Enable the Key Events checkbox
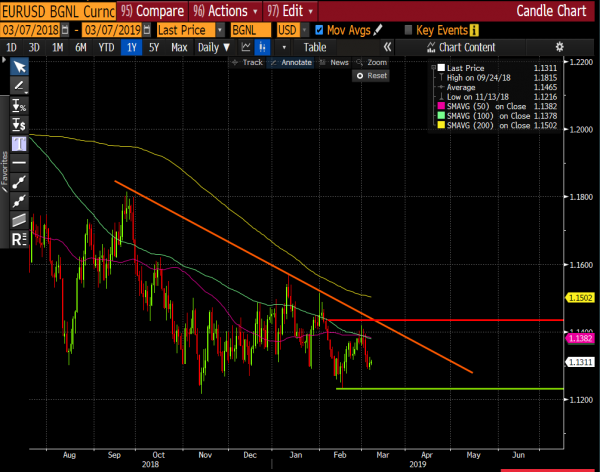 [x=408, y=30]
